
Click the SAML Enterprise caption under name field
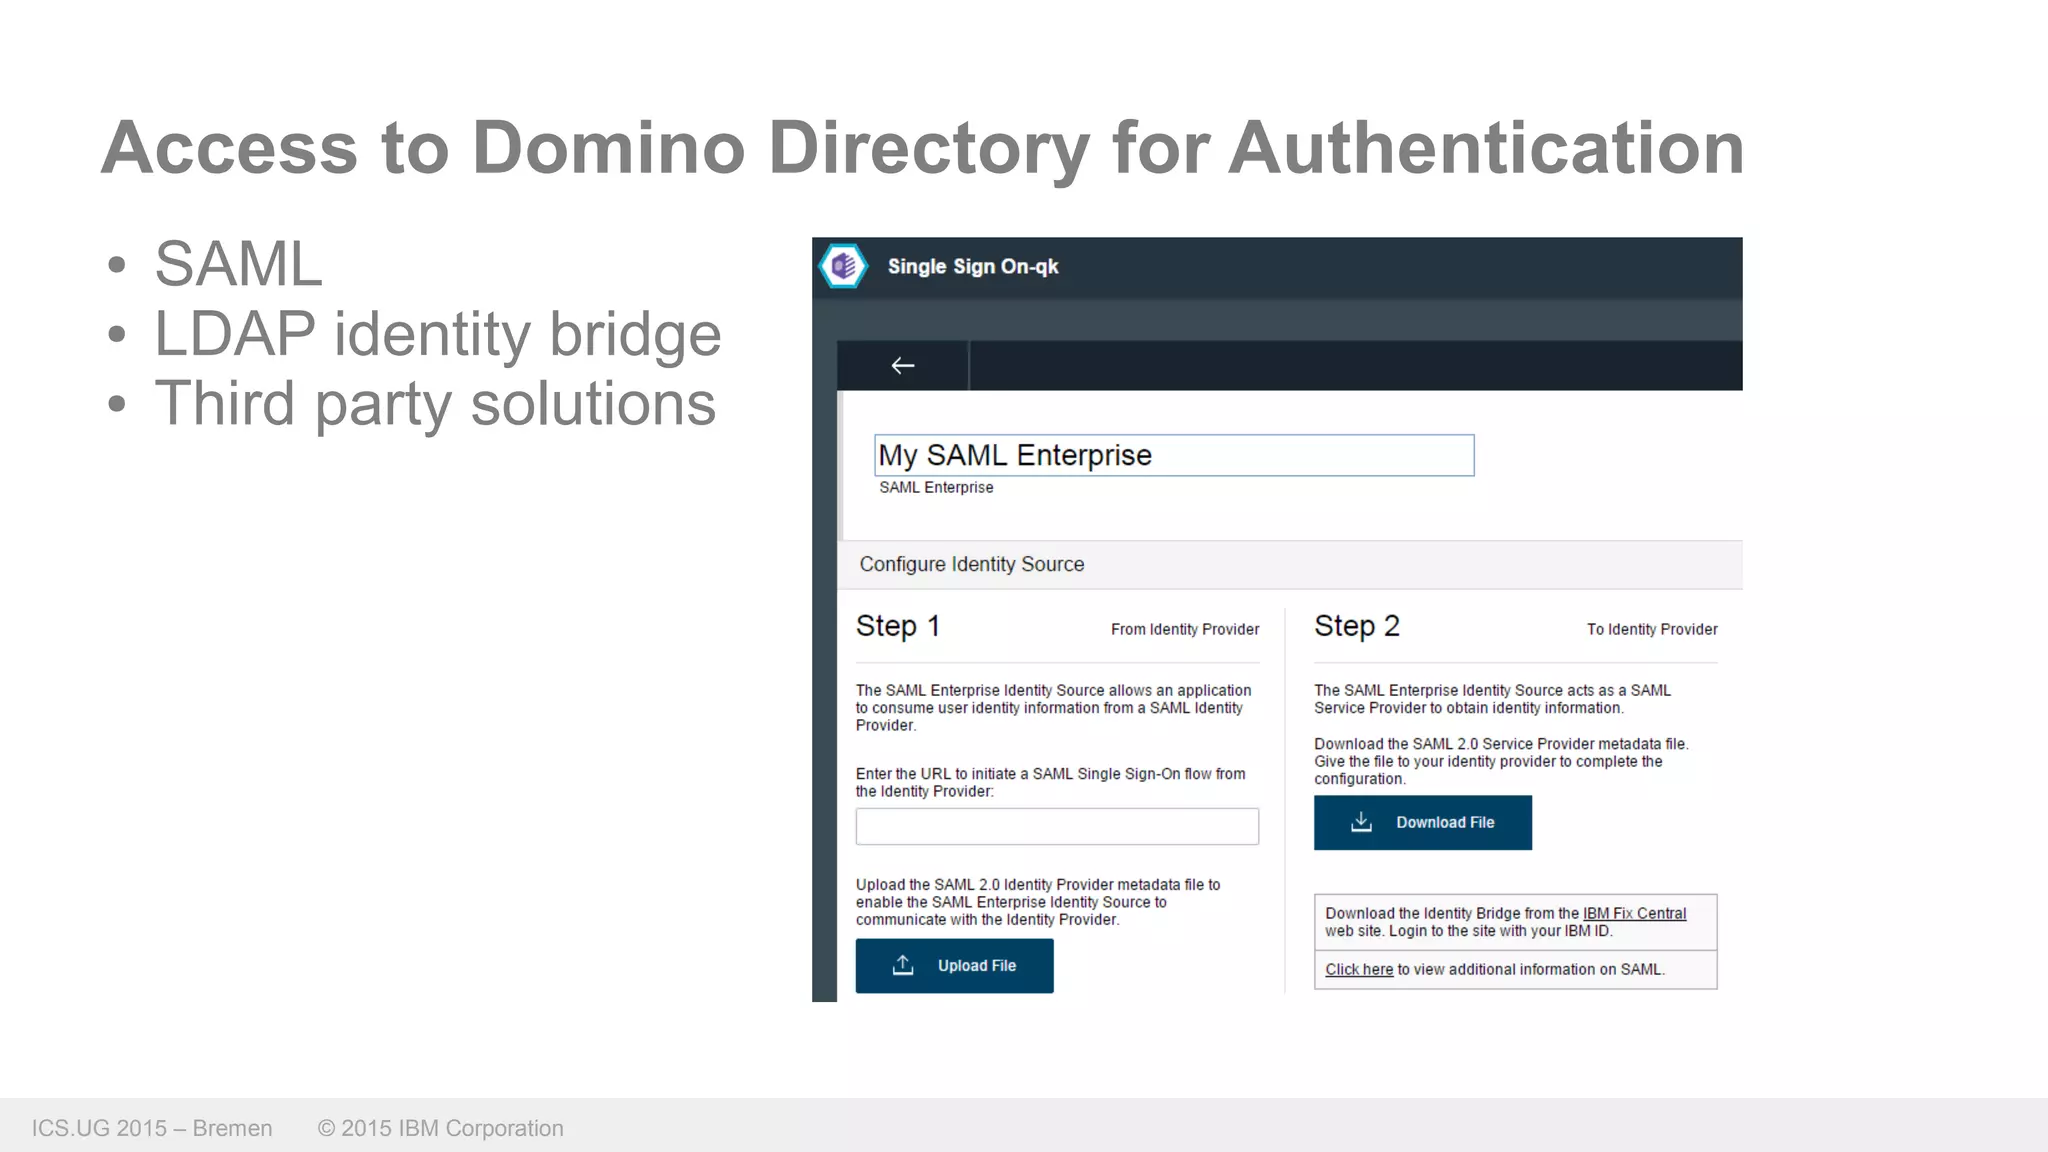(x=936, y=487)
